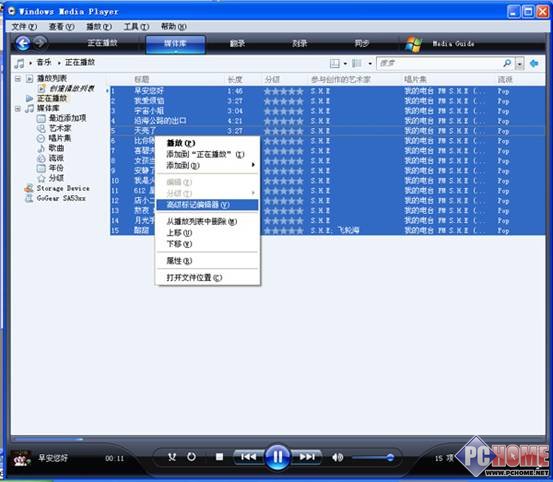This screenshot has height=482, width=553.
Task: Click Media Guide button
Action: [x=453, y=44]
